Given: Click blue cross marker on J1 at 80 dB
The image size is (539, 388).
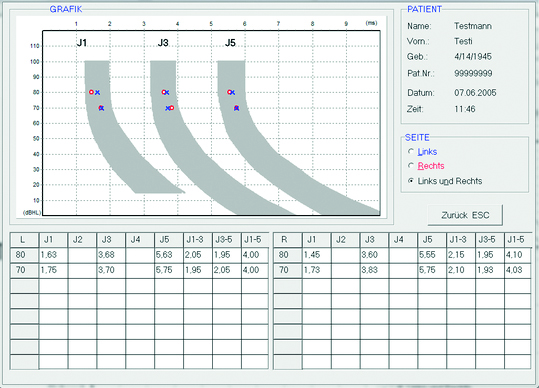Looking at the screenshot, I should pyautogui.click(x=98, y=92).
